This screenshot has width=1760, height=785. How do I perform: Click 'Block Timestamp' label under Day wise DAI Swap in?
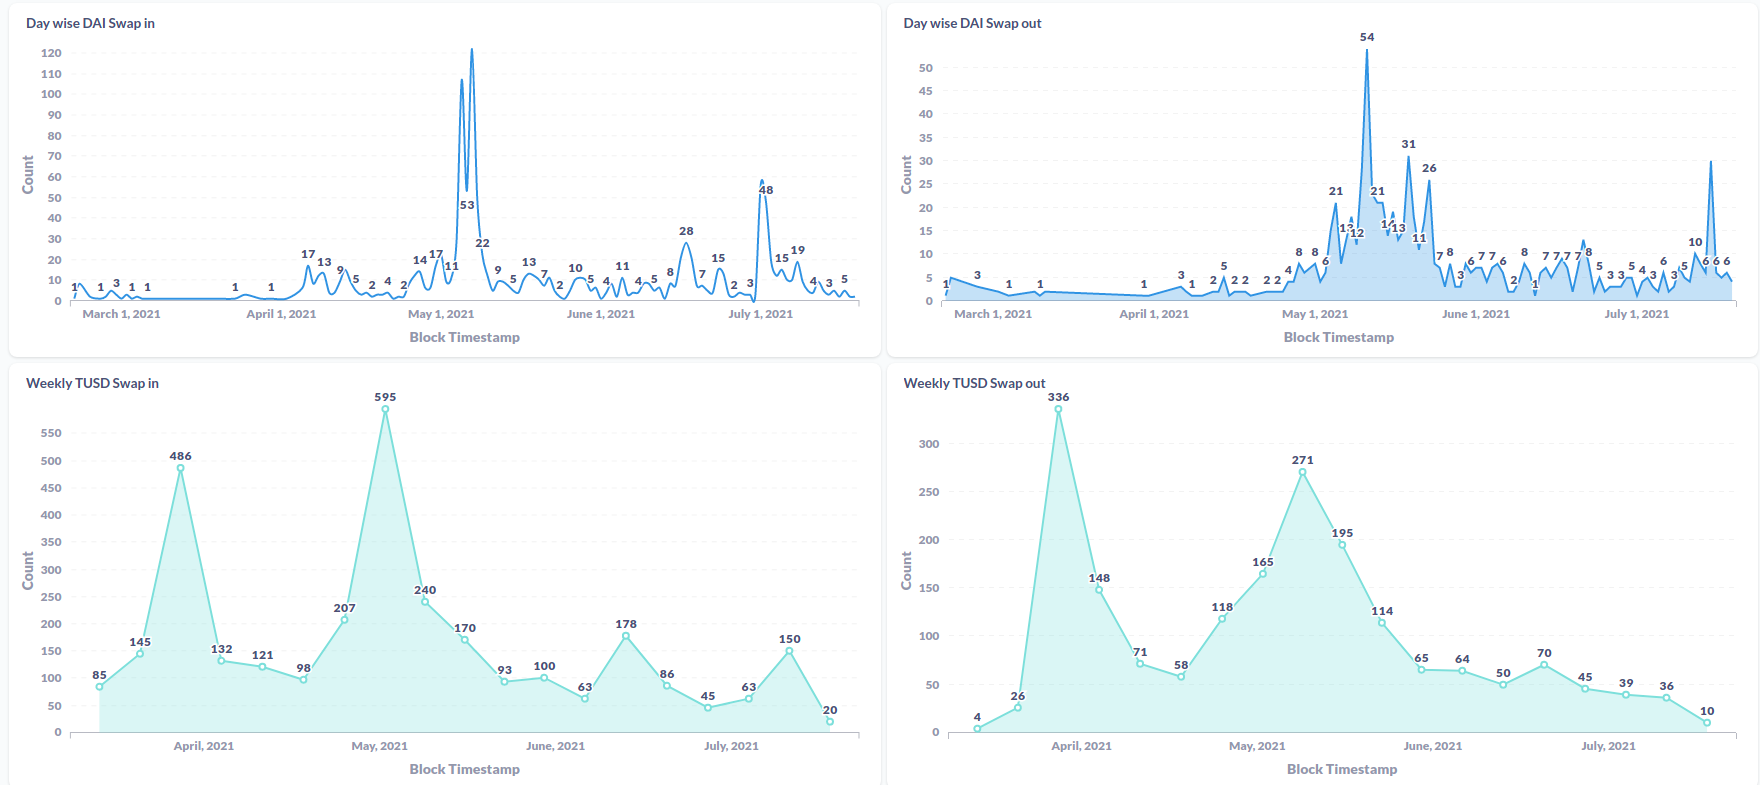tap(465, 337)
